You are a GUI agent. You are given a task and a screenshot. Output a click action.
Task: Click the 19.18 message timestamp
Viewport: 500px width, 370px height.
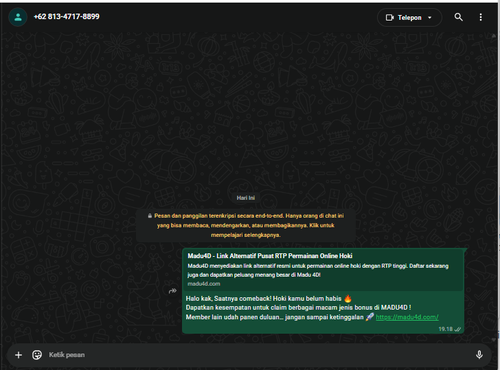445,329
